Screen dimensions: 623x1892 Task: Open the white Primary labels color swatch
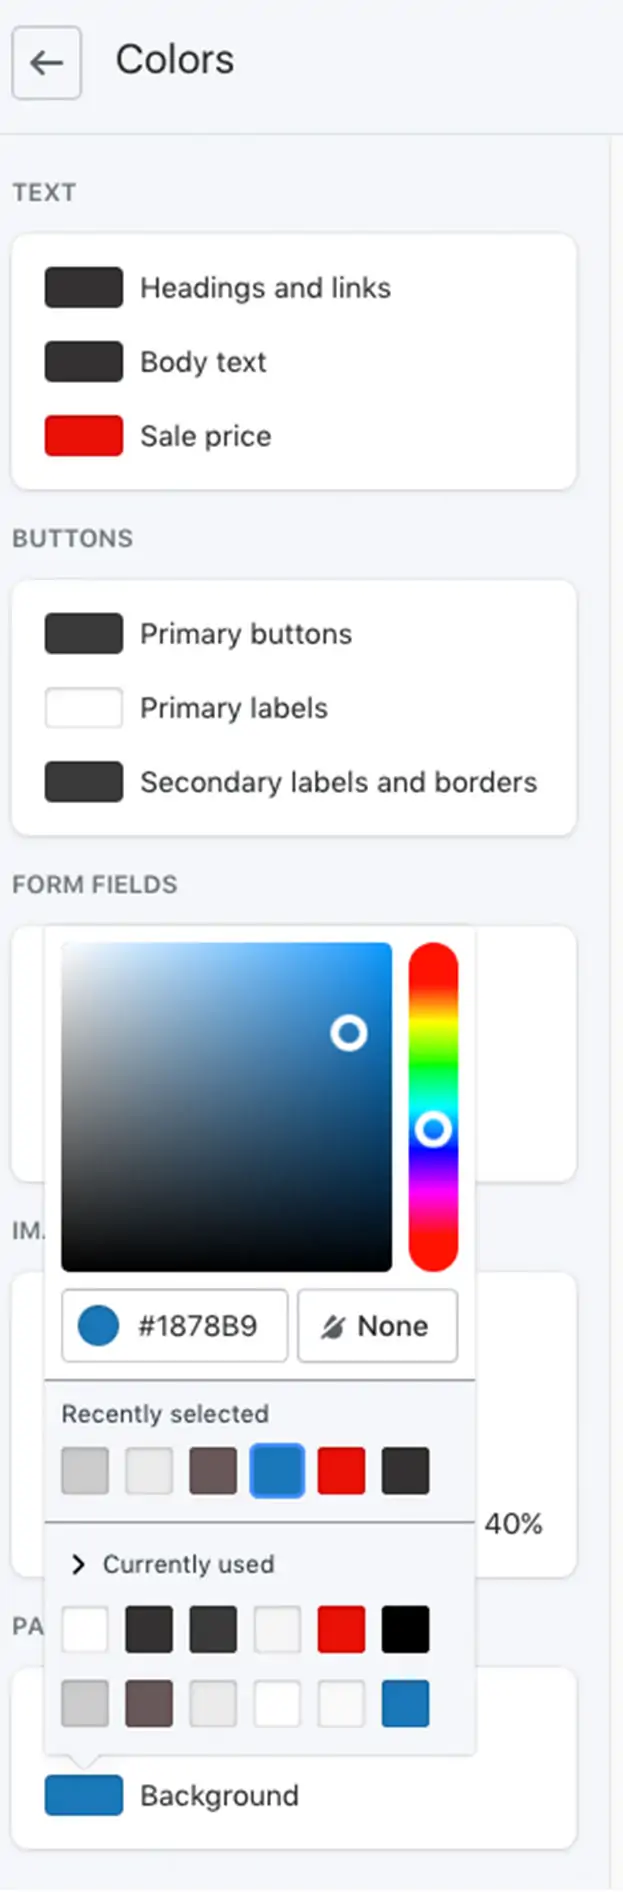click(x=84, y=707)
